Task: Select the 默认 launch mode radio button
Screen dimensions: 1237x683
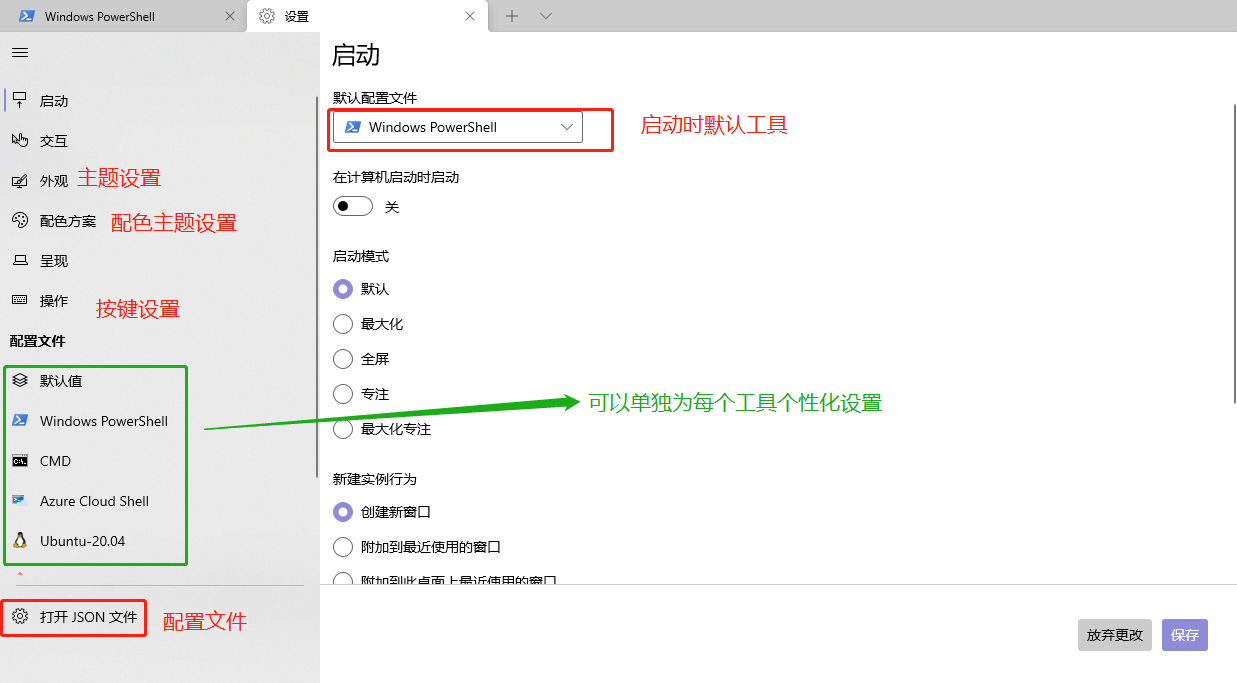Action: (x=343, y=289)
